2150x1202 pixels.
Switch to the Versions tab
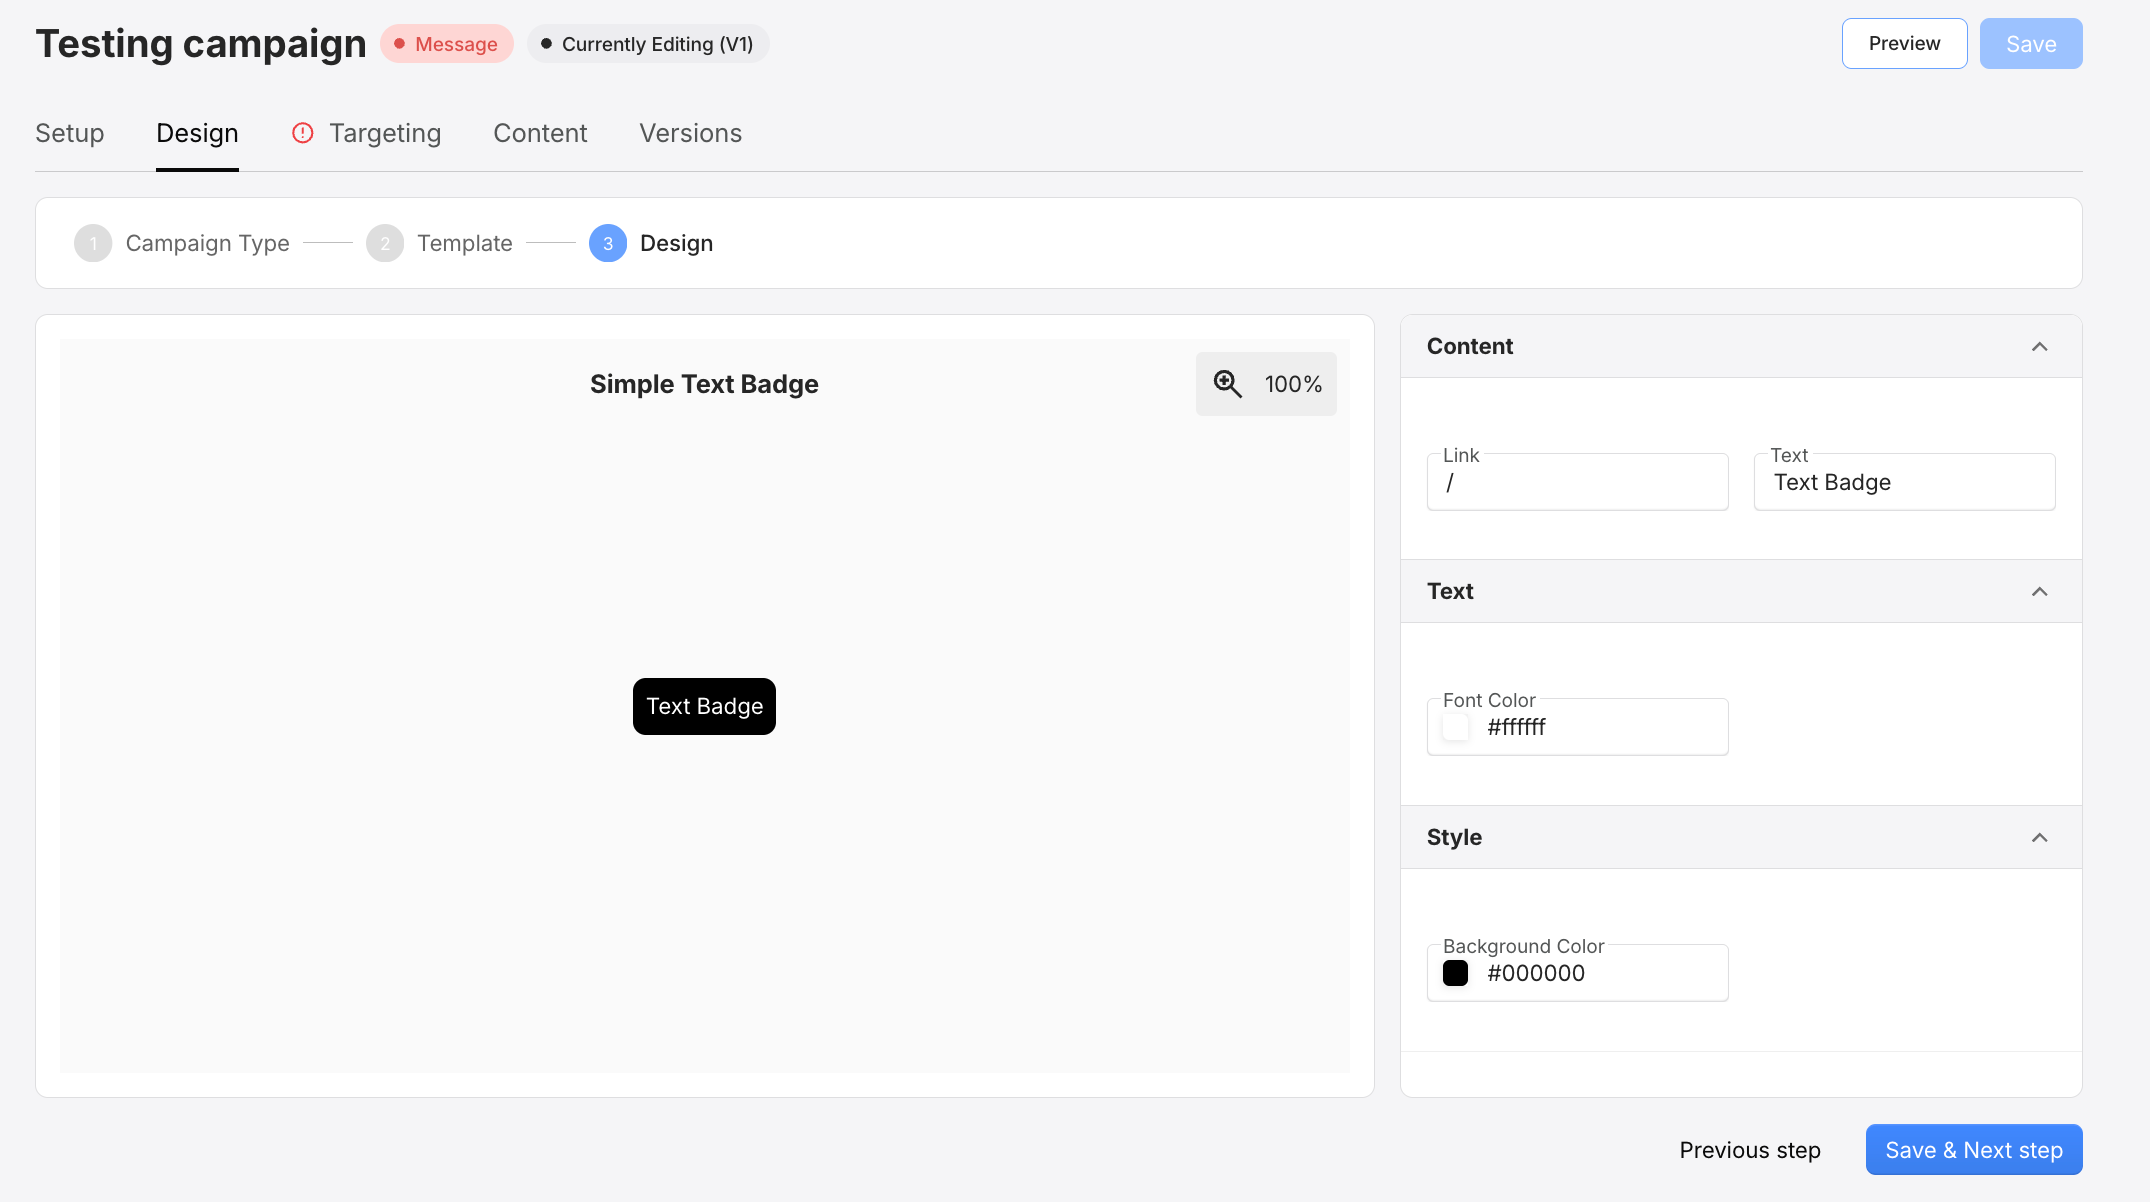pyautogui.click(x=690, y=132)
